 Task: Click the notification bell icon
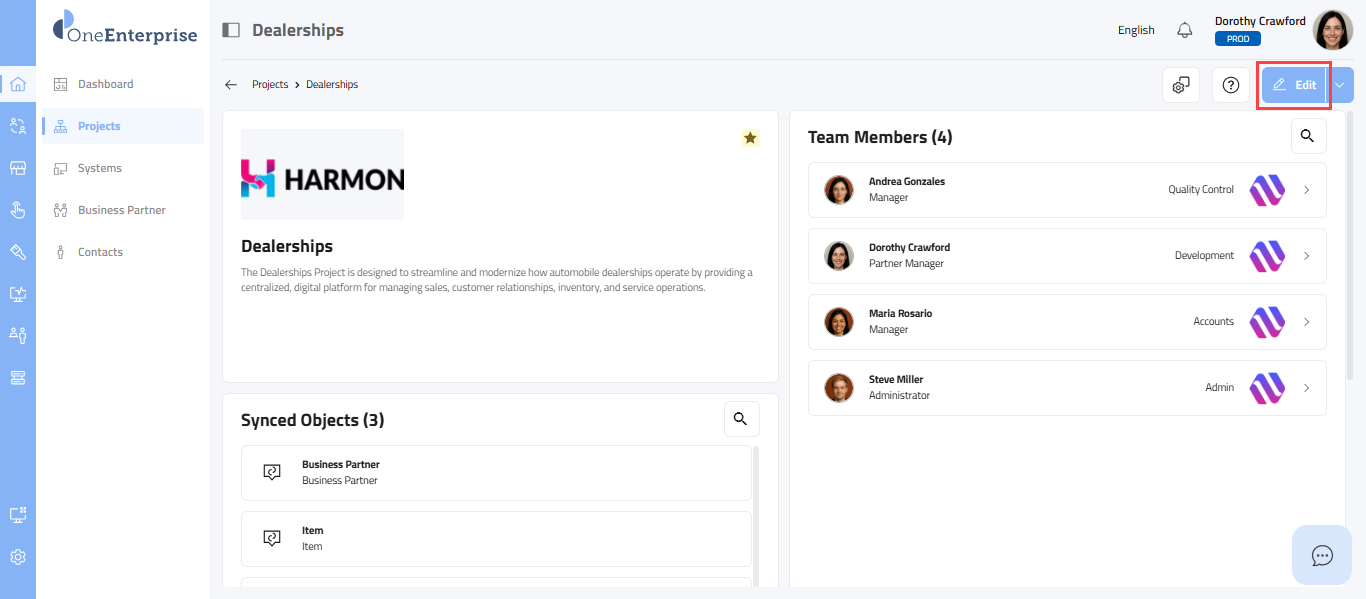click(x=1185, y=30)
